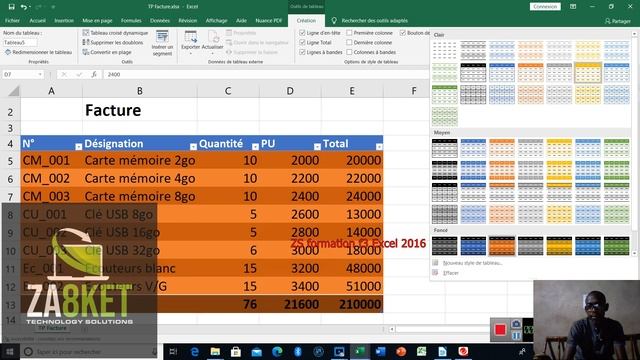This screenshot has width=640, height=360.
Task: Select the dark blue table style in Foncé
Action: [x=473, y=246]
